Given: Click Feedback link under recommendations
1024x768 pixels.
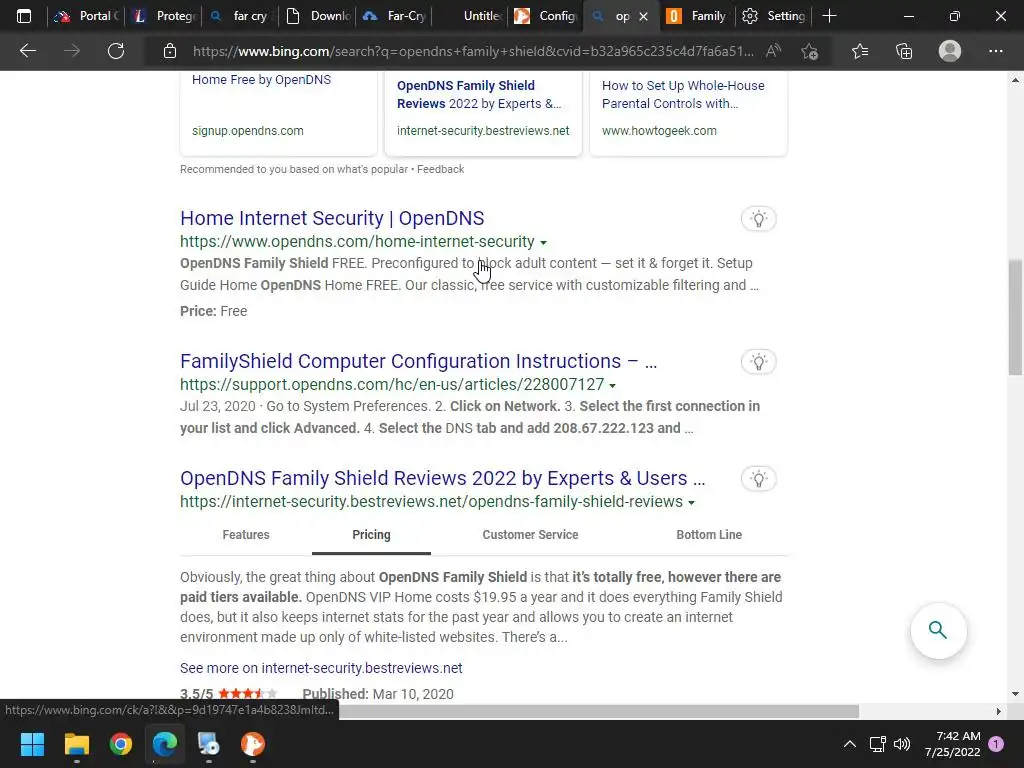Looking at the screenshot, I should pyautogui.click(x=440, y=169).
